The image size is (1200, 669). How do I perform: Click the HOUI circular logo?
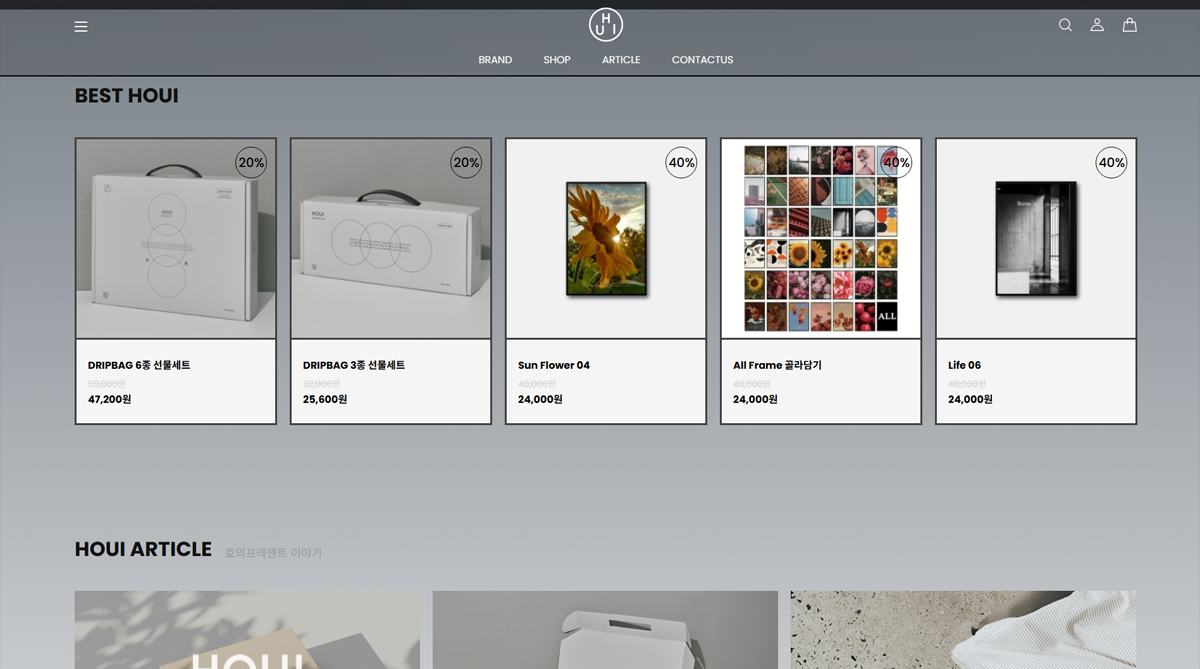click(x=605, y=25)
